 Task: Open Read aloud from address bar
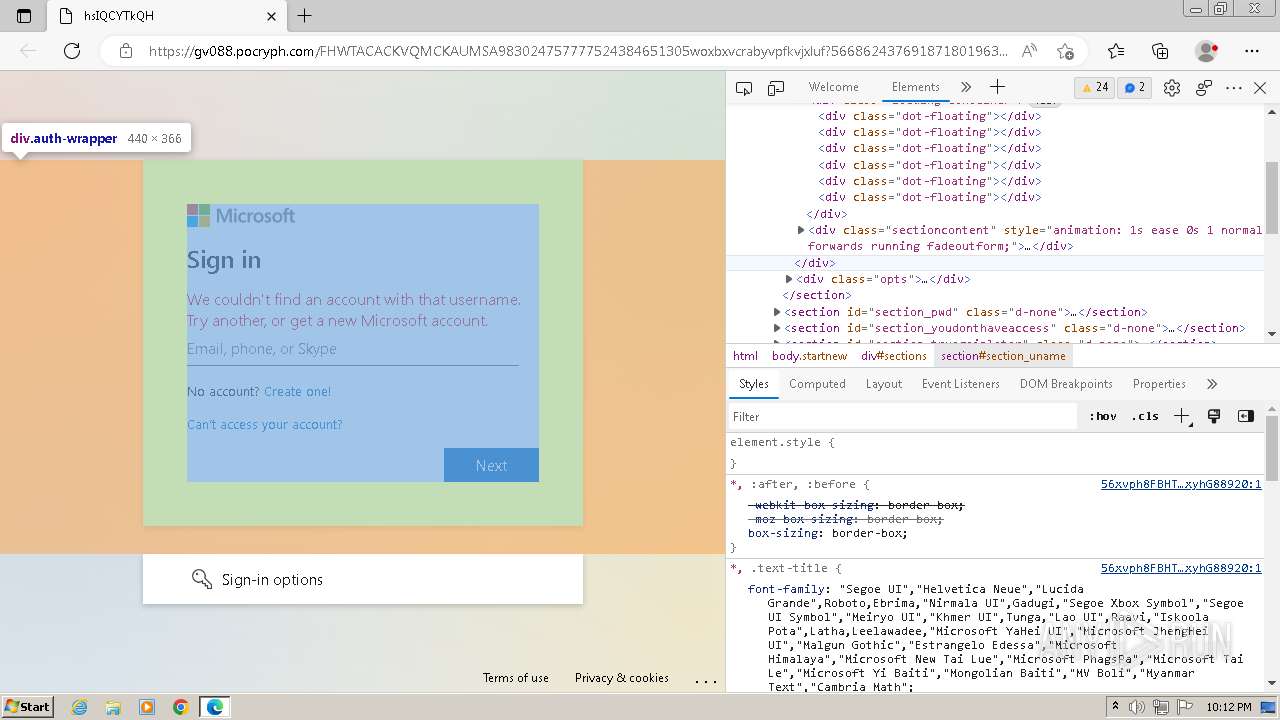(1029, 51)
